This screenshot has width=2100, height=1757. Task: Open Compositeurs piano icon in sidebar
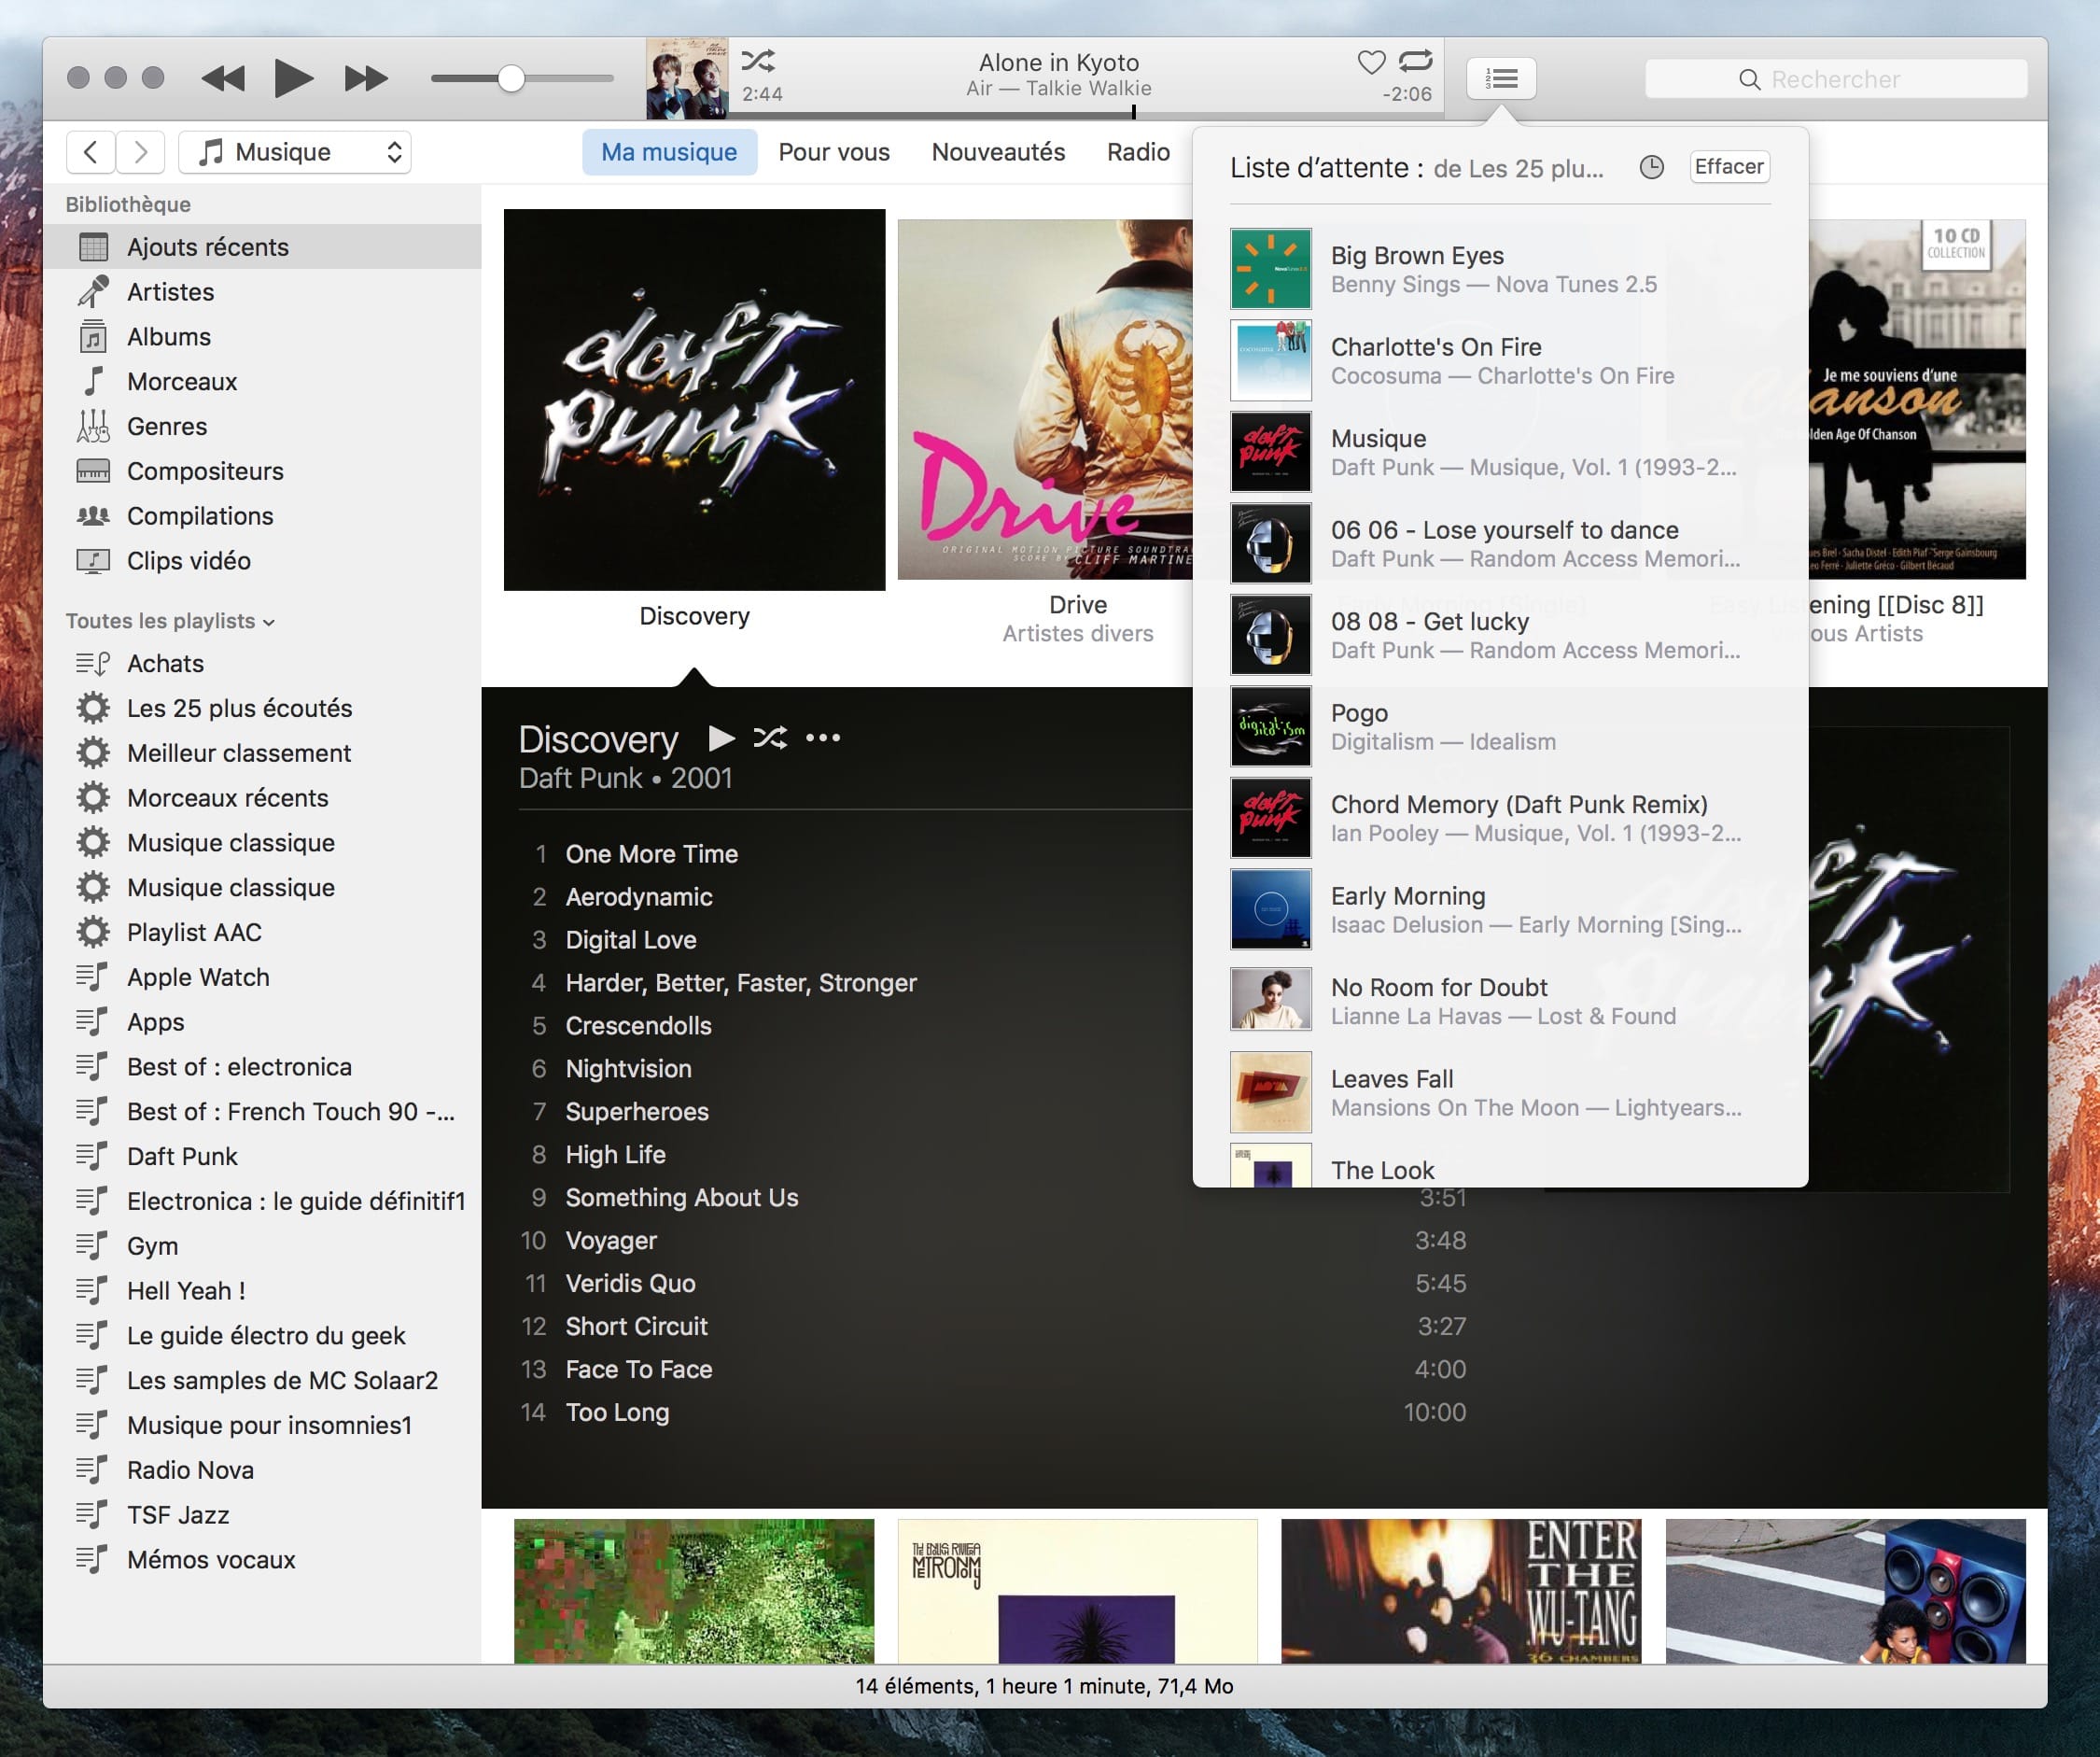(x=93, y=471)
